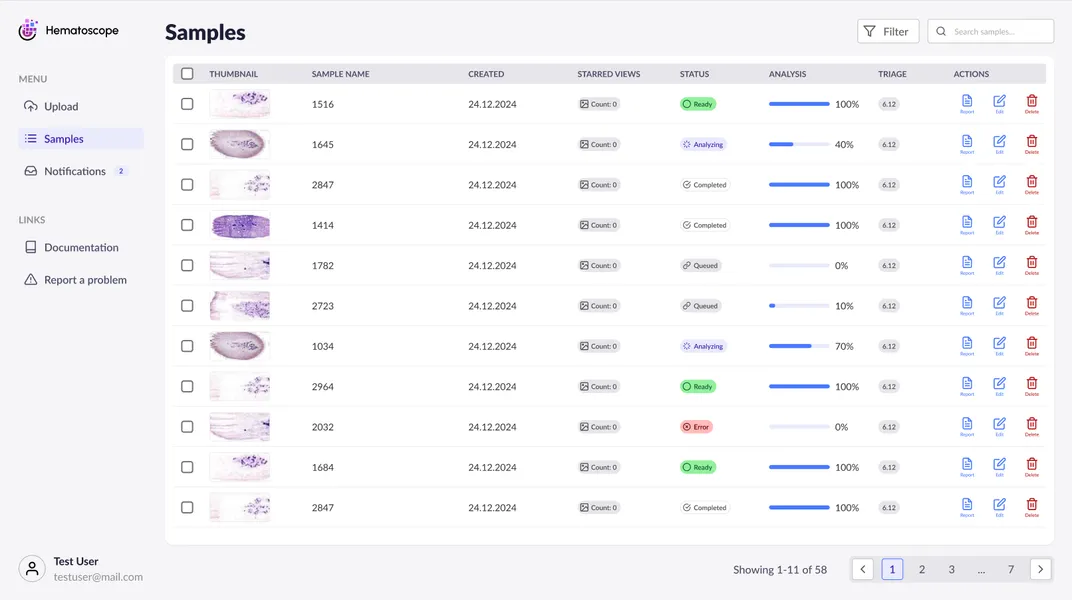This screenshot has width=1072, height=600.
Task: Tick the checkbox for sample 1034
Action: 187,346
